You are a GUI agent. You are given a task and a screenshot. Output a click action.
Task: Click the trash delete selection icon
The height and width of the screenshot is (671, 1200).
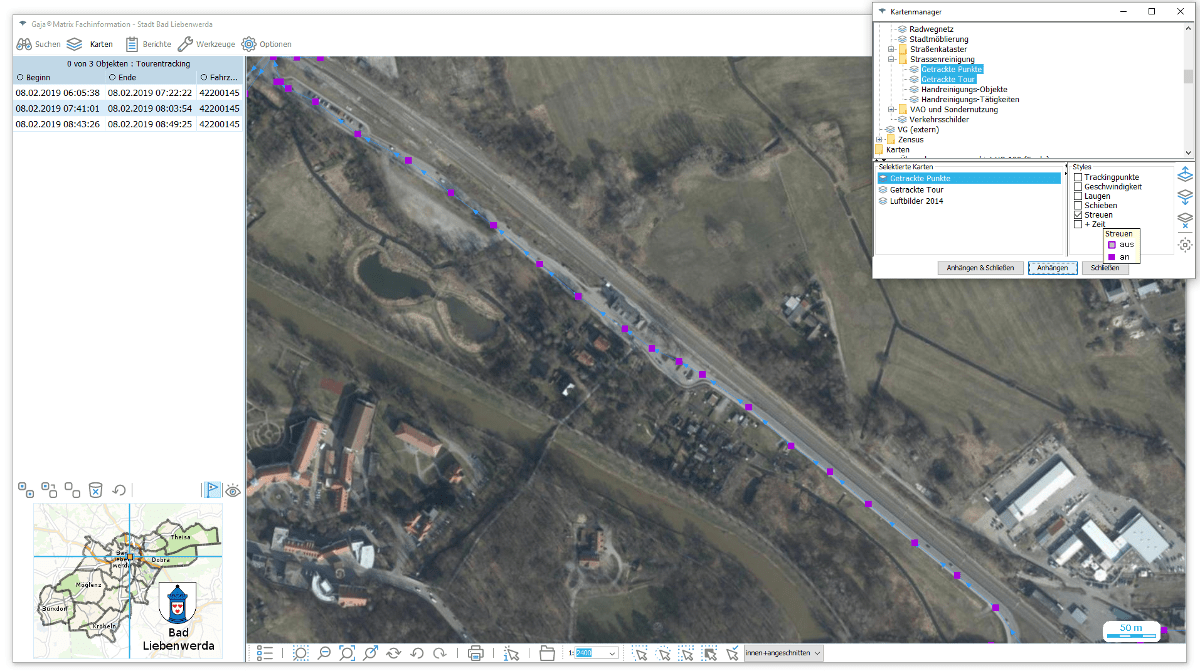tap(96, 490)
